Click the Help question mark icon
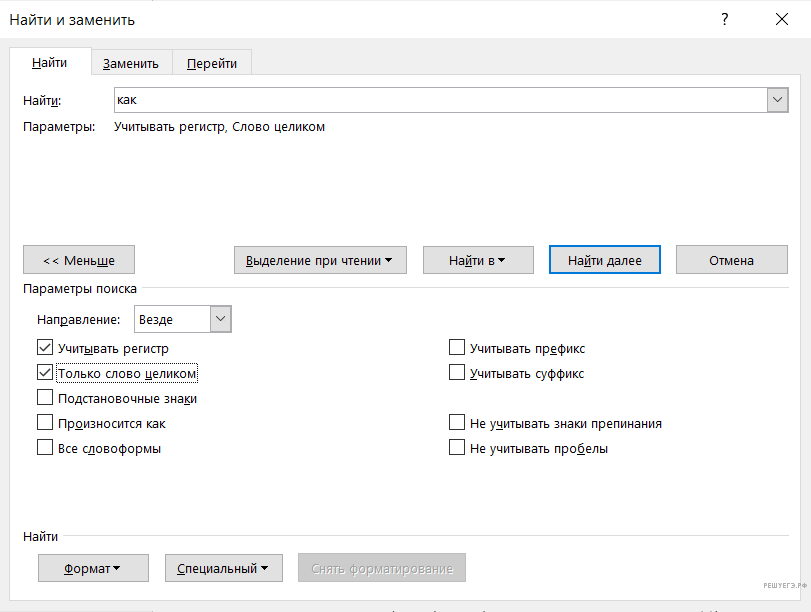This screenshot has width=811, height=612. click(725, 20)
